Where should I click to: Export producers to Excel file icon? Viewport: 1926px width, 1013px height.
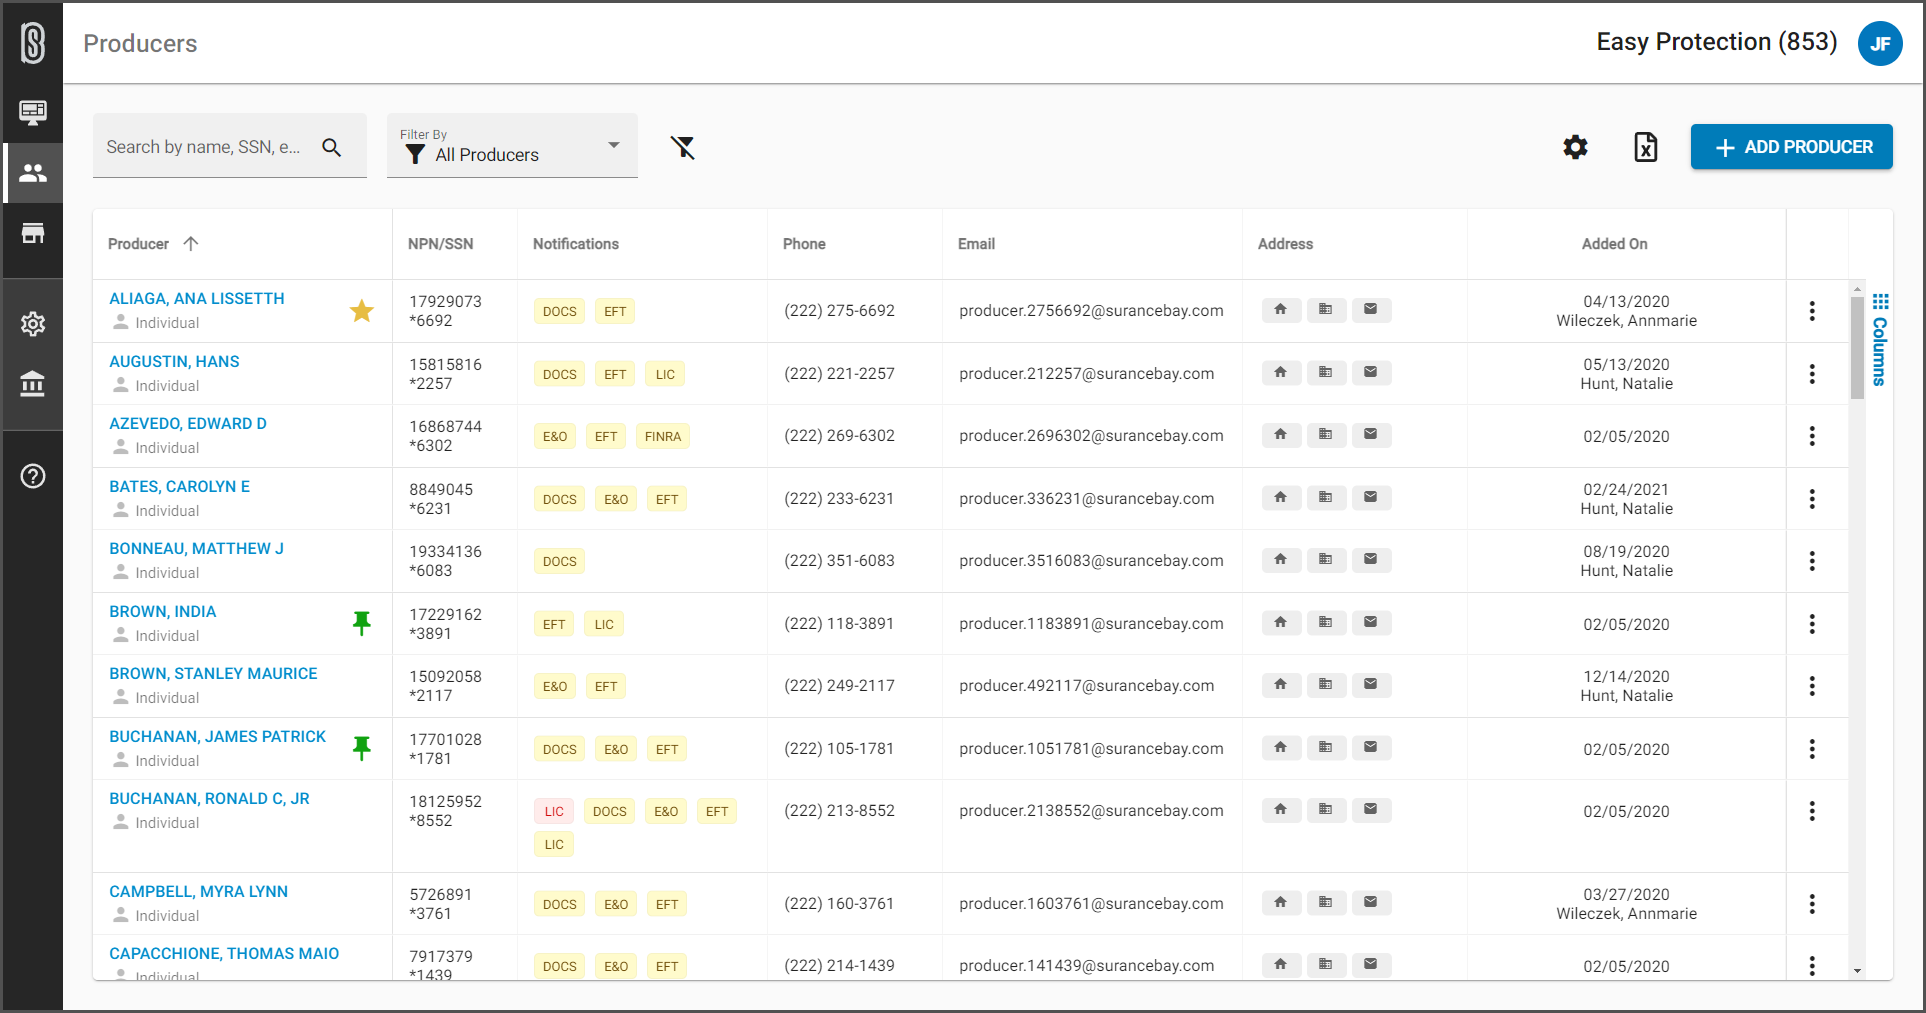click(1646, 147)
